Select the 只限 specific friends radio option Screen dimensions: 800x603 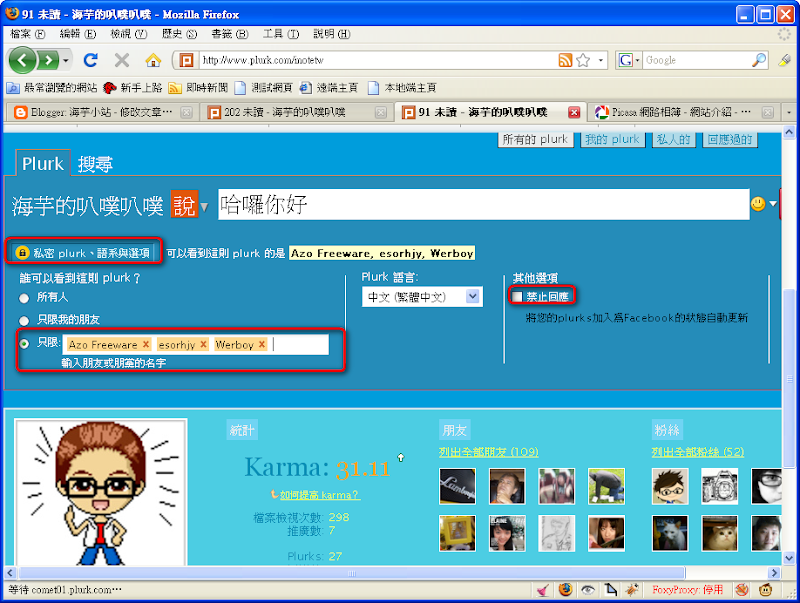[x=24, y=344]
